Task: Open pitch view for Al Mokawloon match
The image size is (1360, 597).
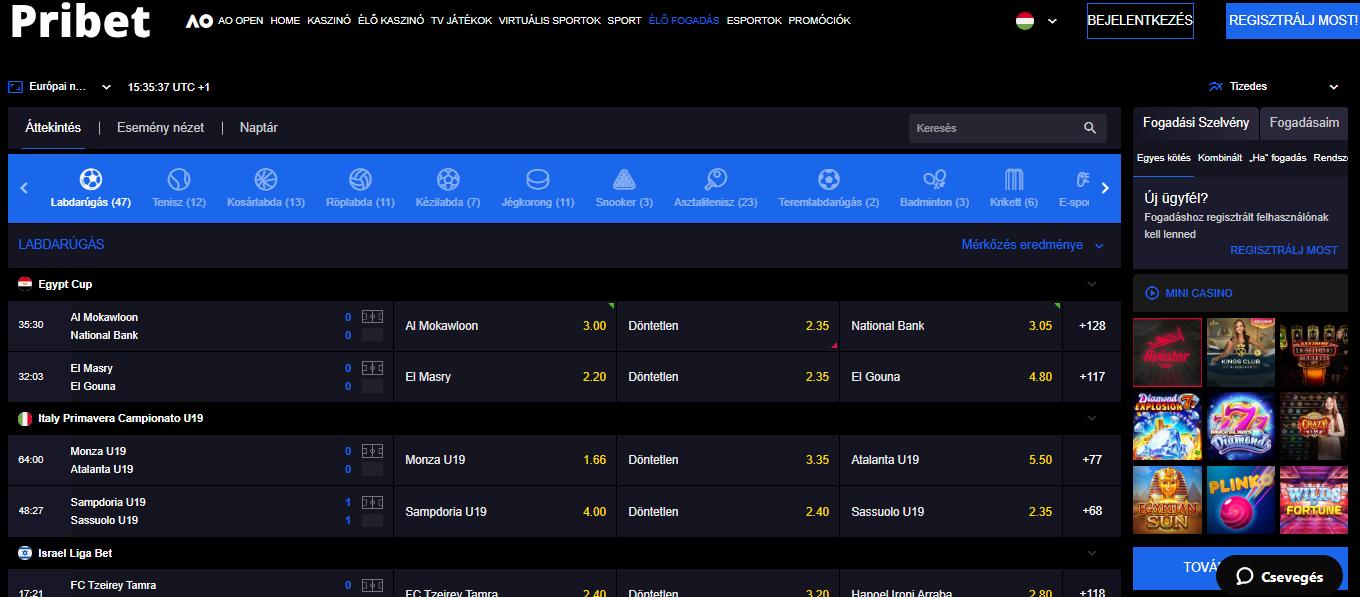Action: tap(372, 317)
